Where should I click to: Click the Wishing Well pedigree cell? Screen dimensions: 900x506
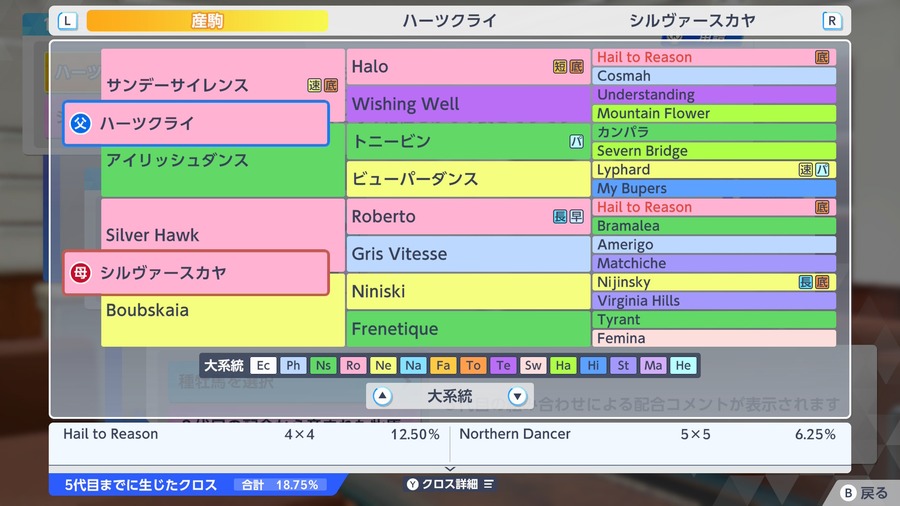click(468, 104)
